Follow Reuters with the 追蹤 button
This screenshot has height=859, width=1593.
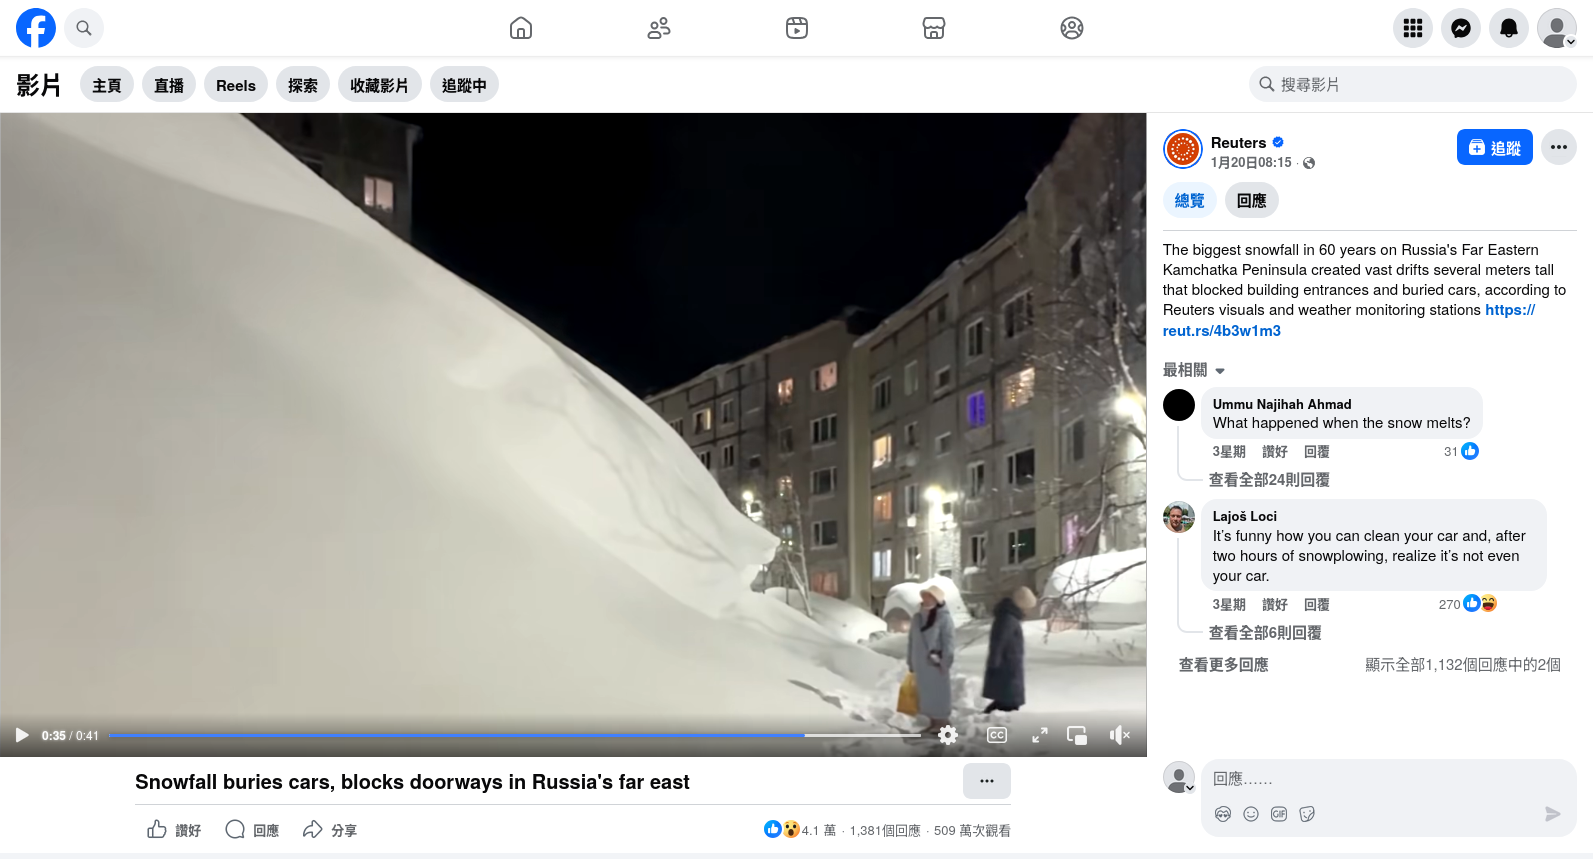click(x=1494, y=147)
